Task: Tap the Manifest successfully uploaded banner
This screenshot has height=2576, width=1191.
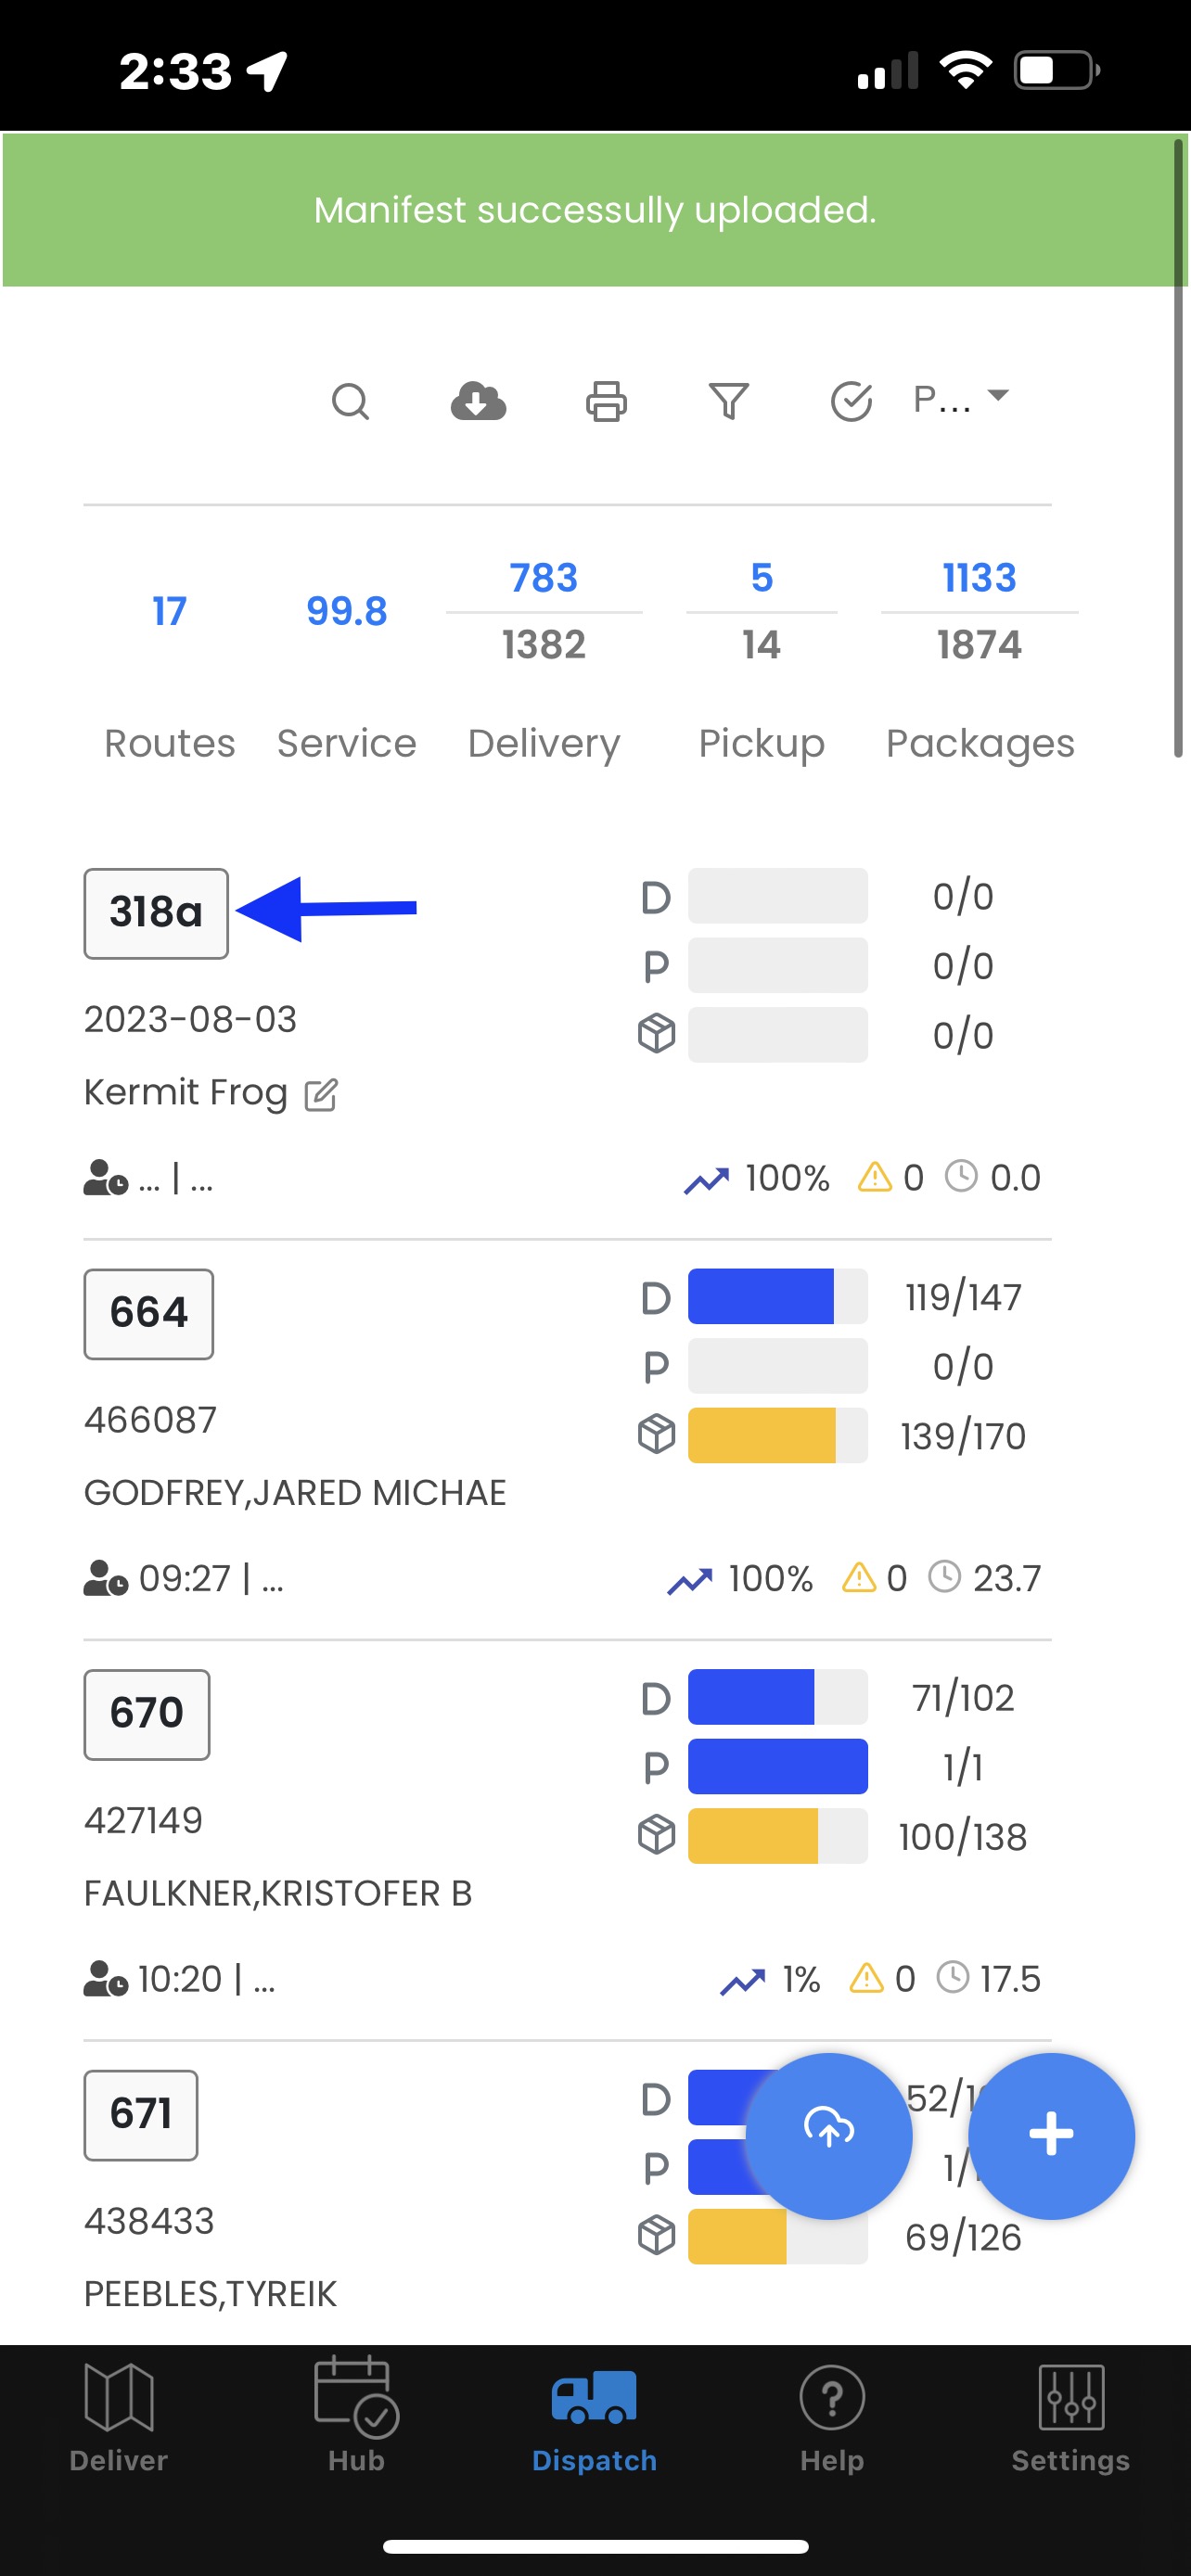Action: point(595,210)
